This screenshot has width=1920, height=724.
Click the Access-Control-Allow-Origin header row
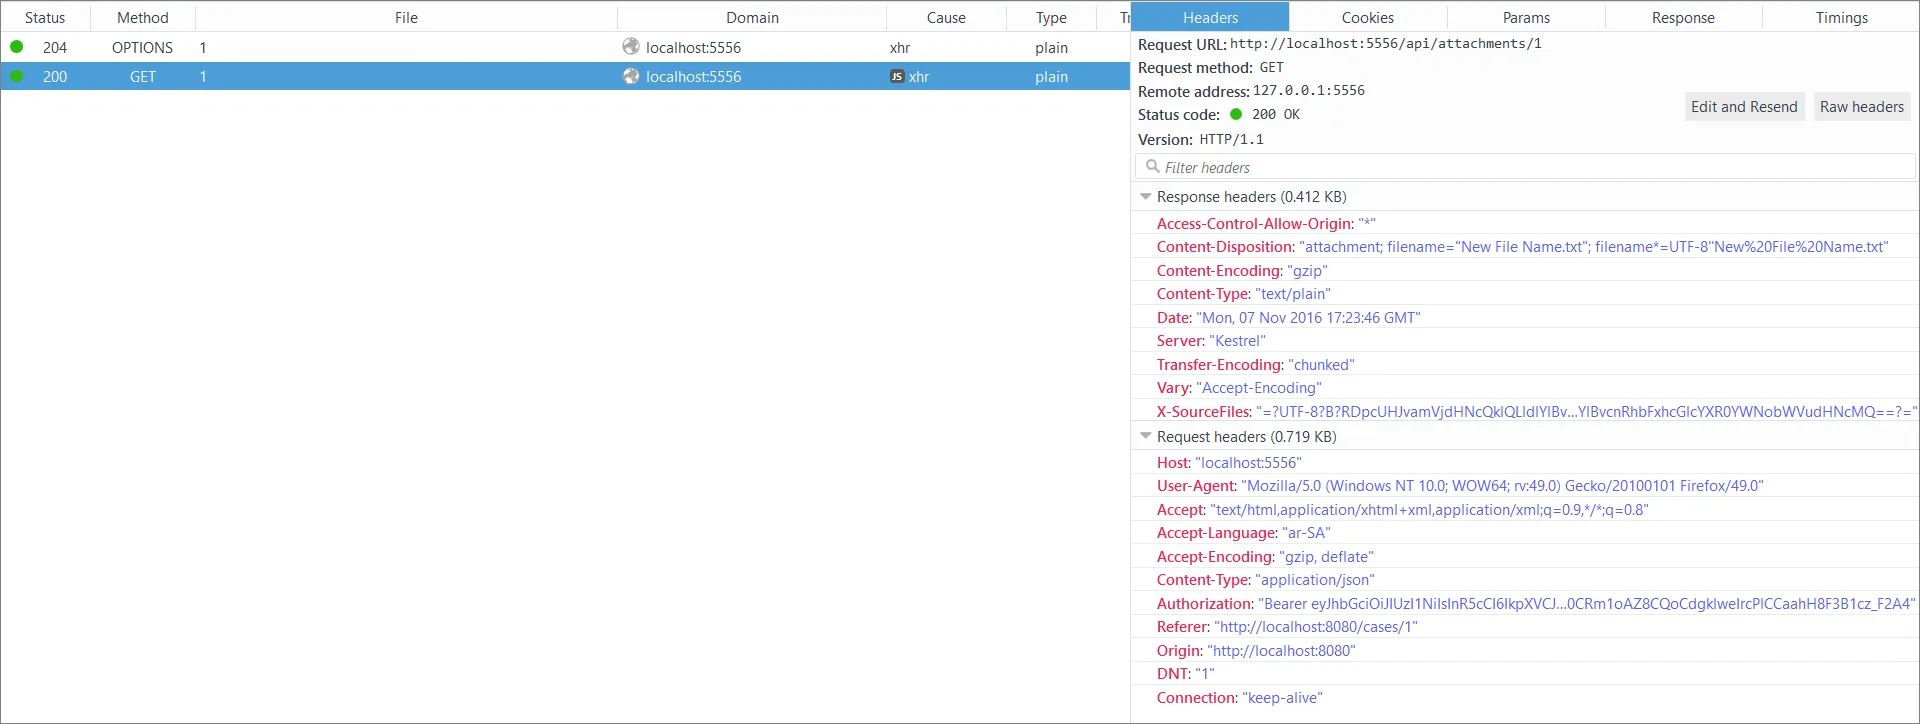(1523, 223)
